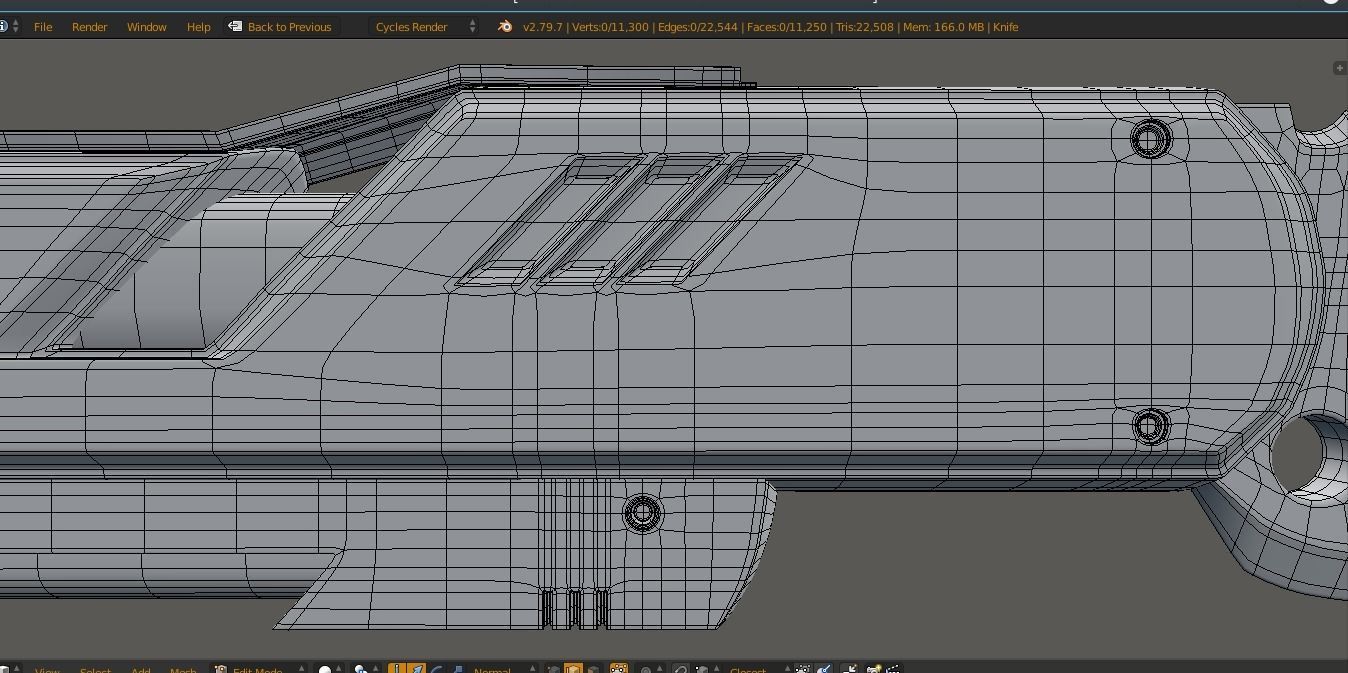Viewport: 1348px width, 673px height.
Task: Open the Edit Mode interaction dropdown
Action: [x=258, y=669]
